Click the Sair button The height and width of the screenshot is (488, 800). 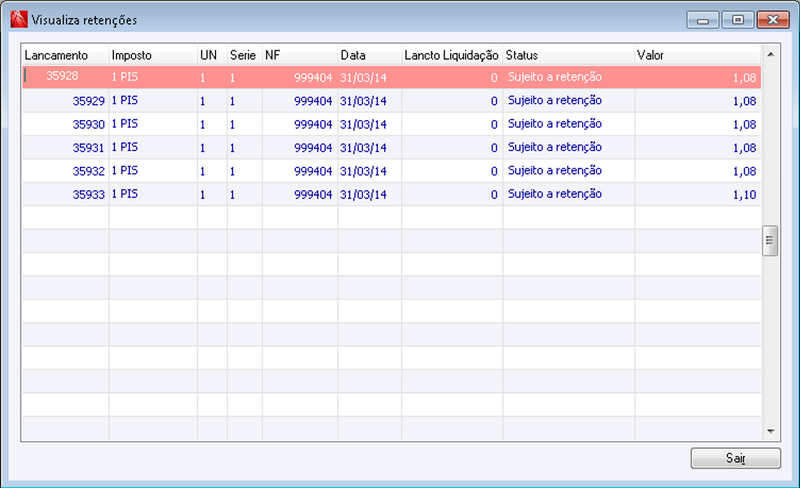[x=735, y=458]
